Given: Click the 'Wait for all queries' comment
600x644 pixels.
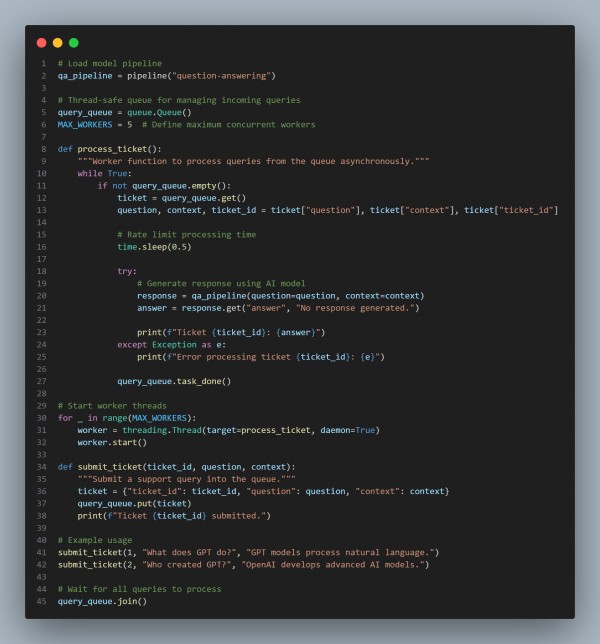Looking at the screenshot, I should 139,589.
